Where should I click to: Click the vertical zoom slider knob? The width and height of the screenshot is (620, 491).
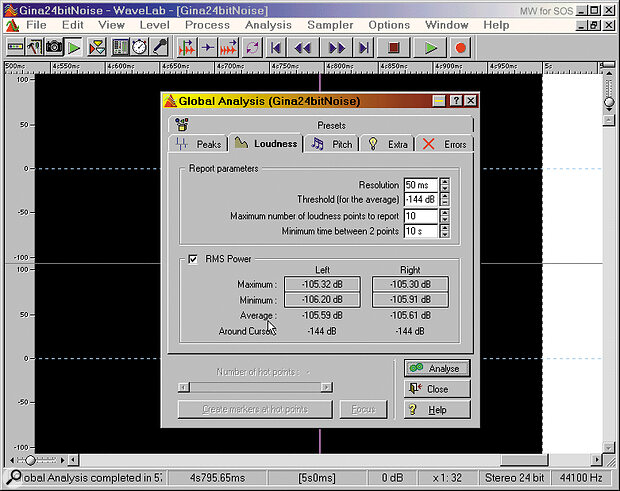coord(609,102)
